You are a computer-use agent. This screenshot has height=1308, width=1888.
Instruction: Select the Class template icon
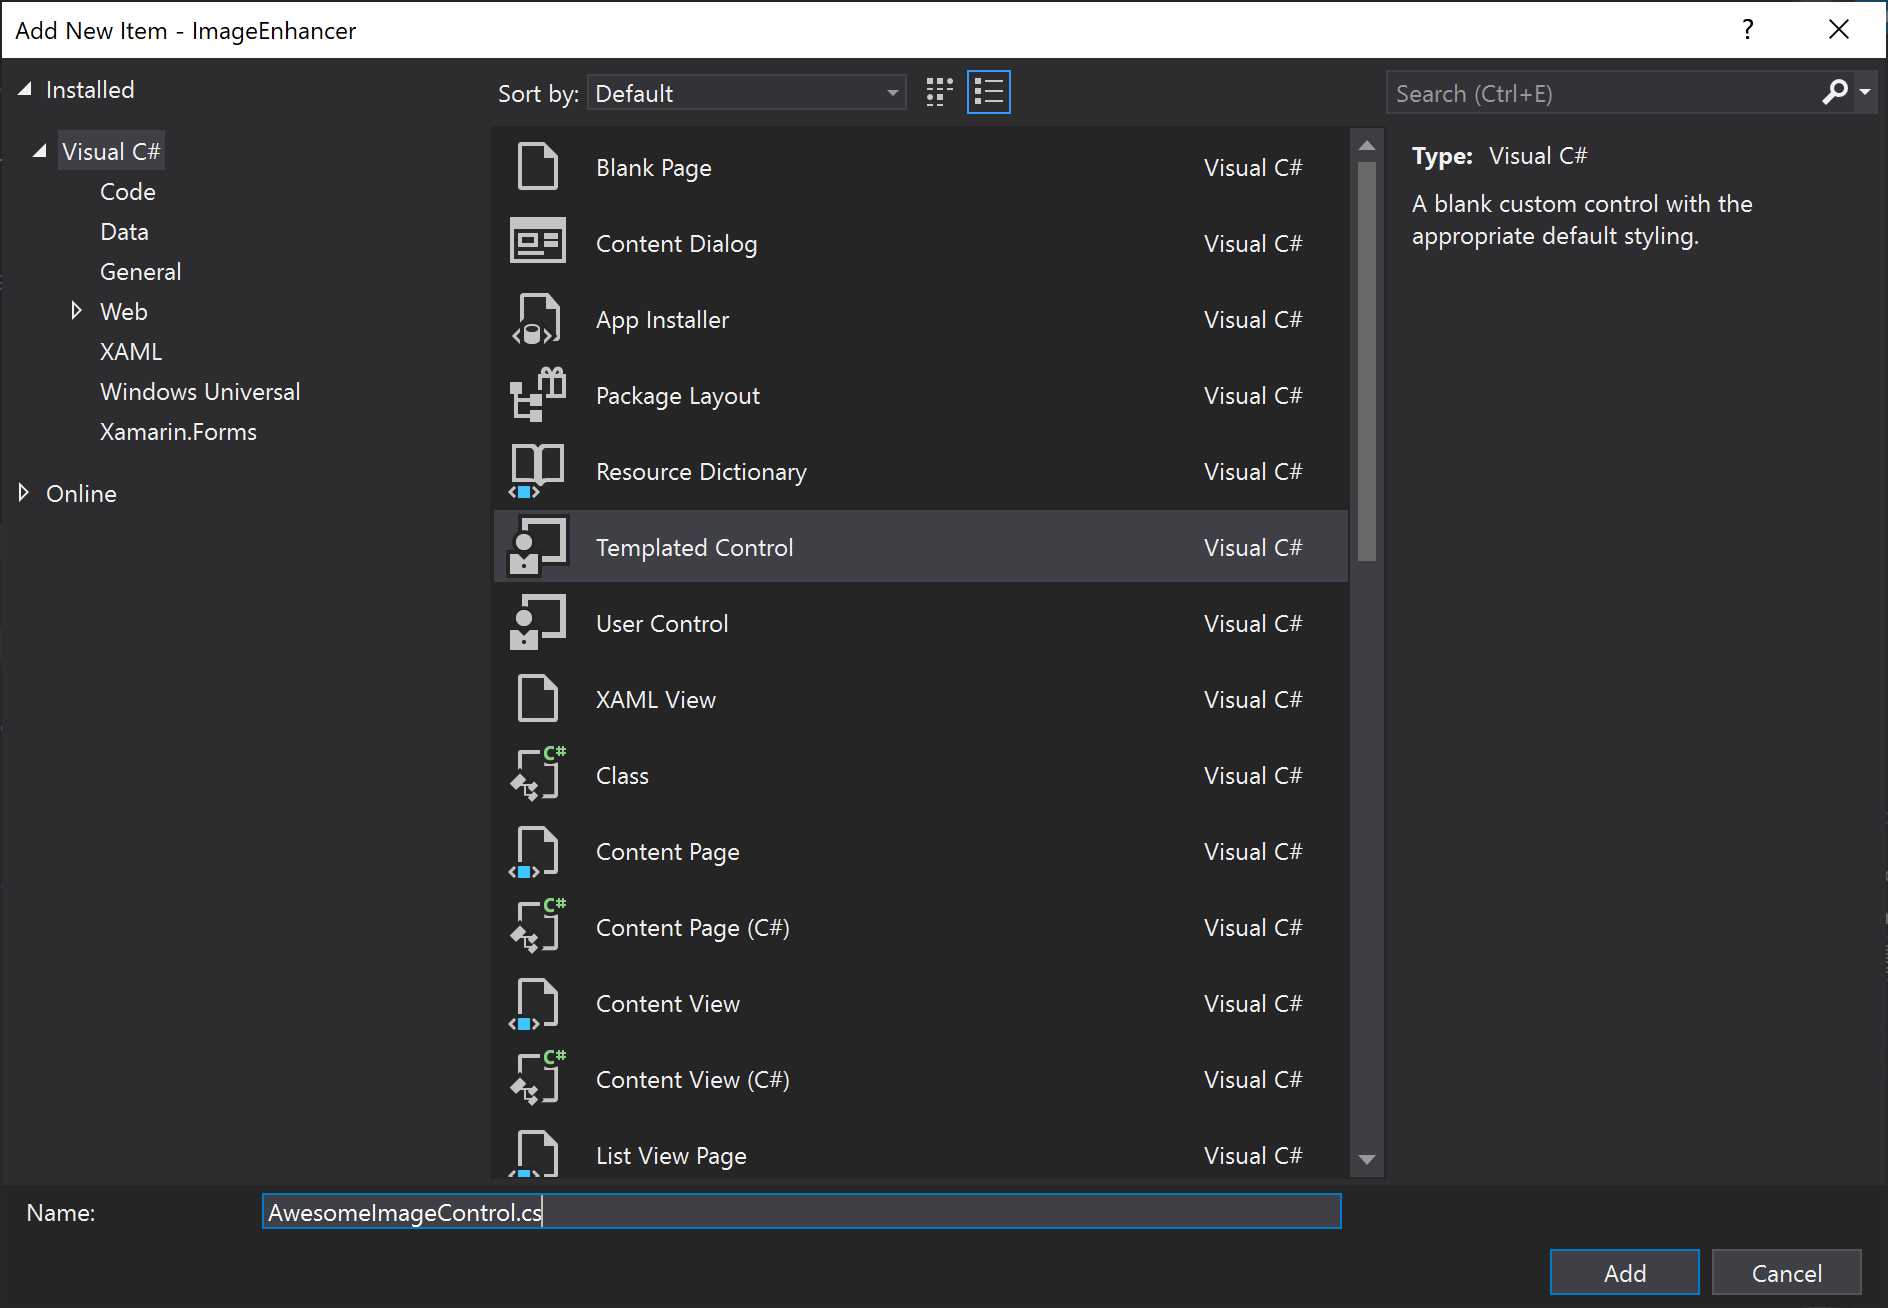[537, 775]
